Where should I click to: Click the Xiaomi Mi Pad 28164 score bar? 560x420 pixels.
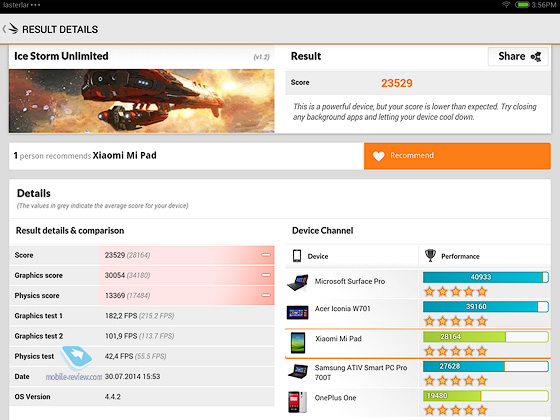(x=486, y=337)
